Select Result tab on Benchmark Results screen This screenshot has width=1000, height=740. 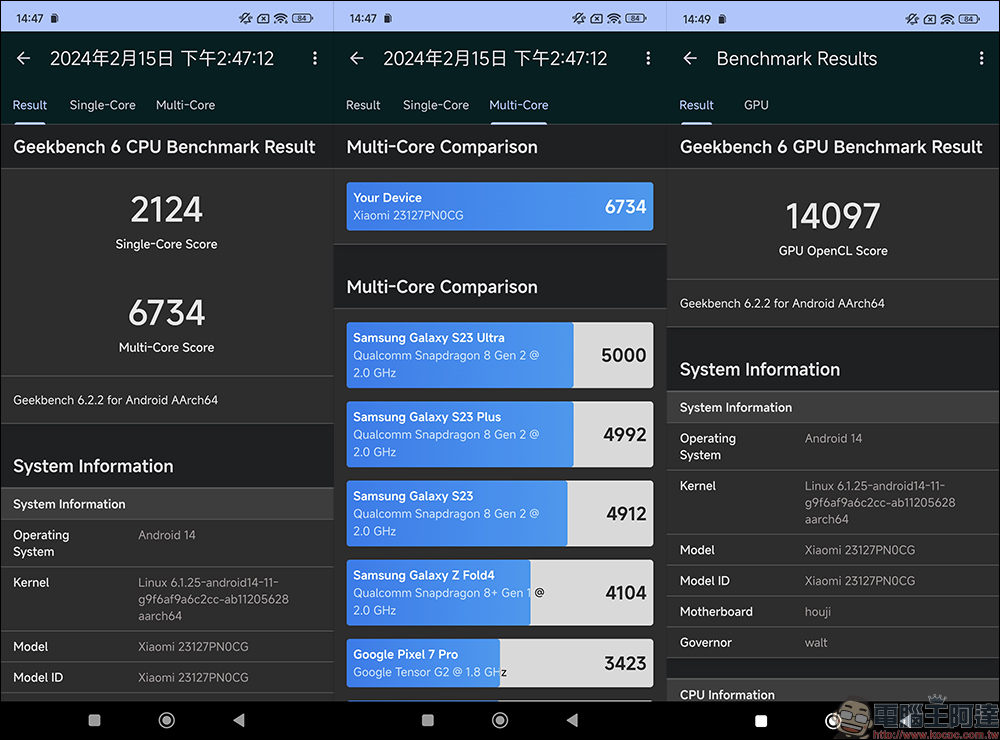click(696, 105)
